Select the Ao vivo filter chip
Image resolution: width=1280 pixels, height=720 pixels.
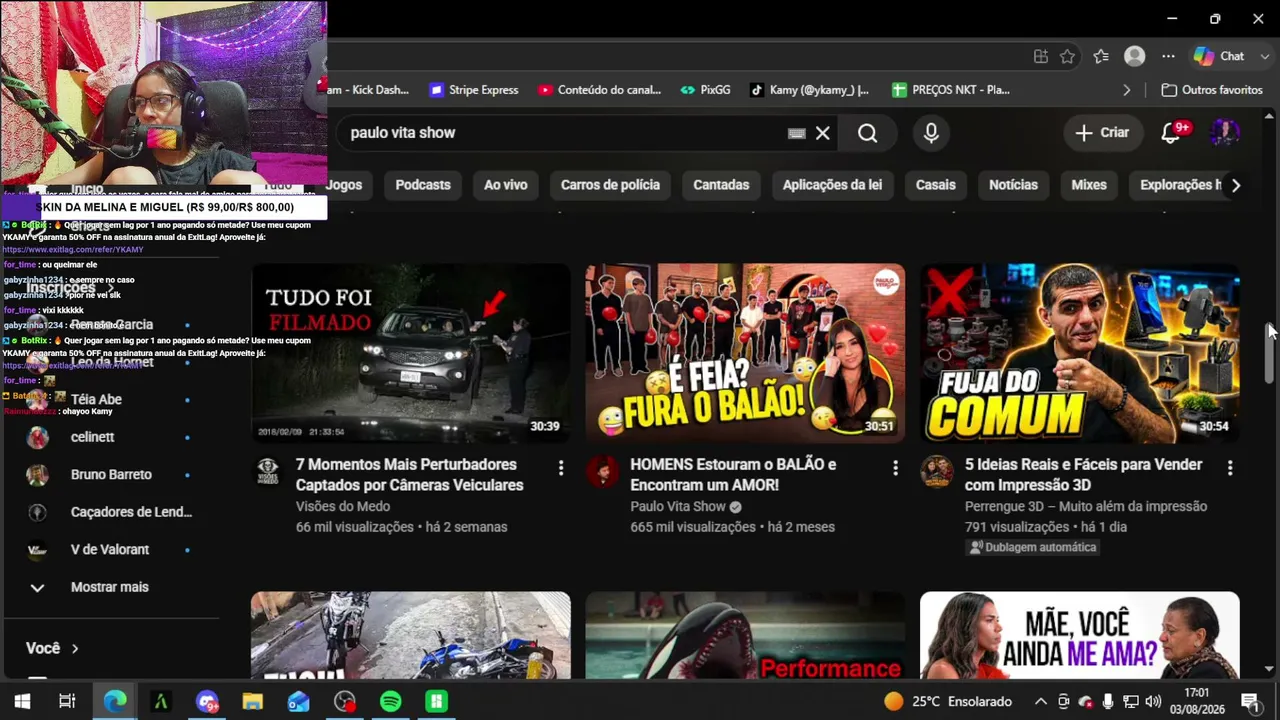(506, 185)
